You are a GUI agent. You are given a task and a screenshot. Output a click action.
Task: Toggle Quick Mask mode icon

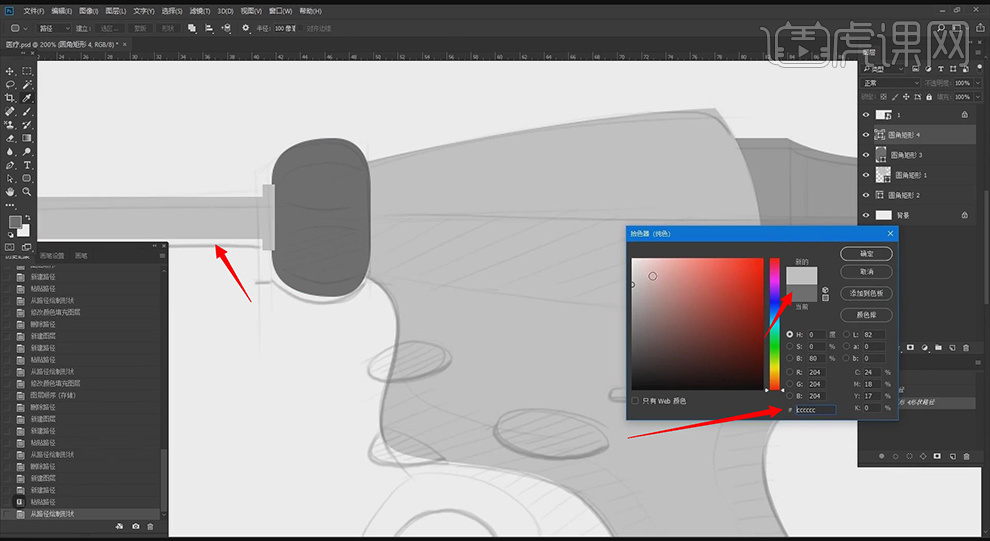[9, 247]
